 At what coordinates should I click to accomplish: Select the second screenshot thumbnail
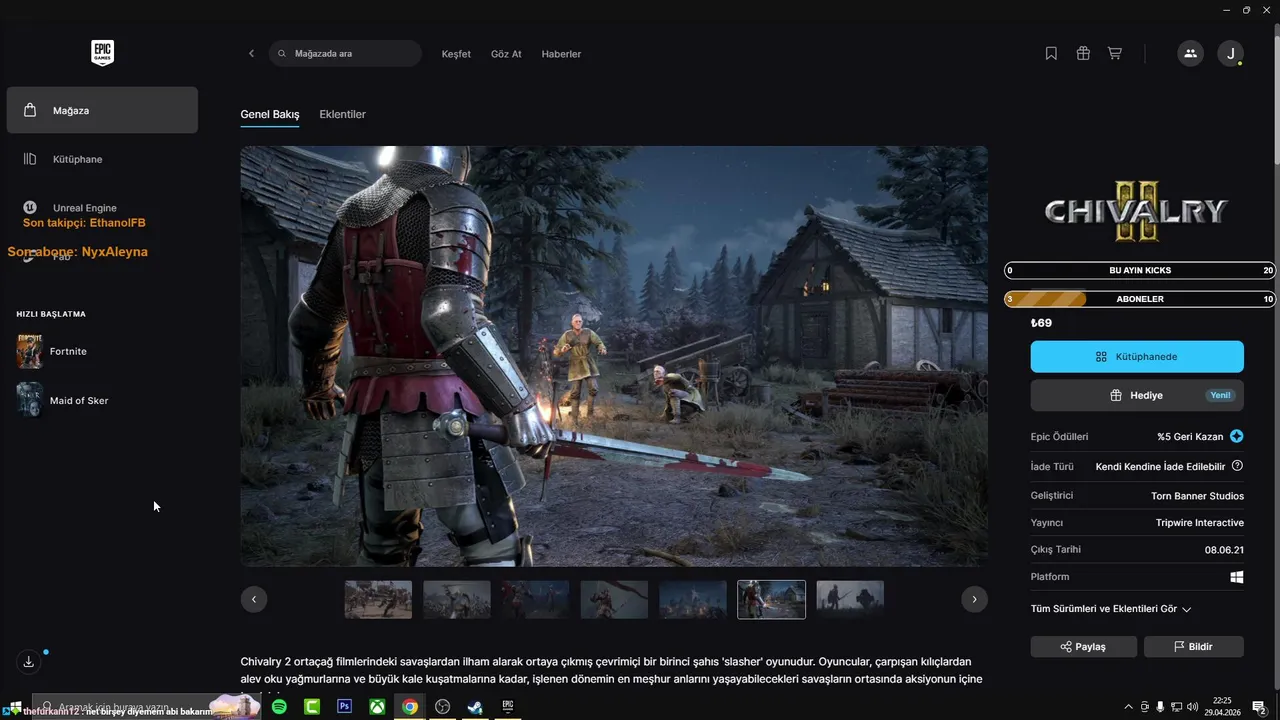tap(457, 599)
